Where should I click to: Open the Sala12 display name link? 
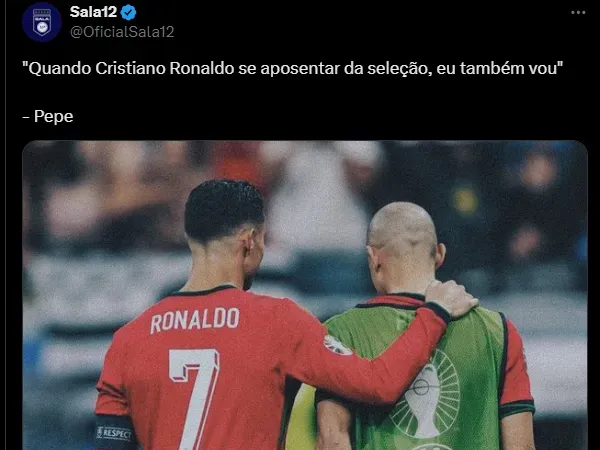93,12
